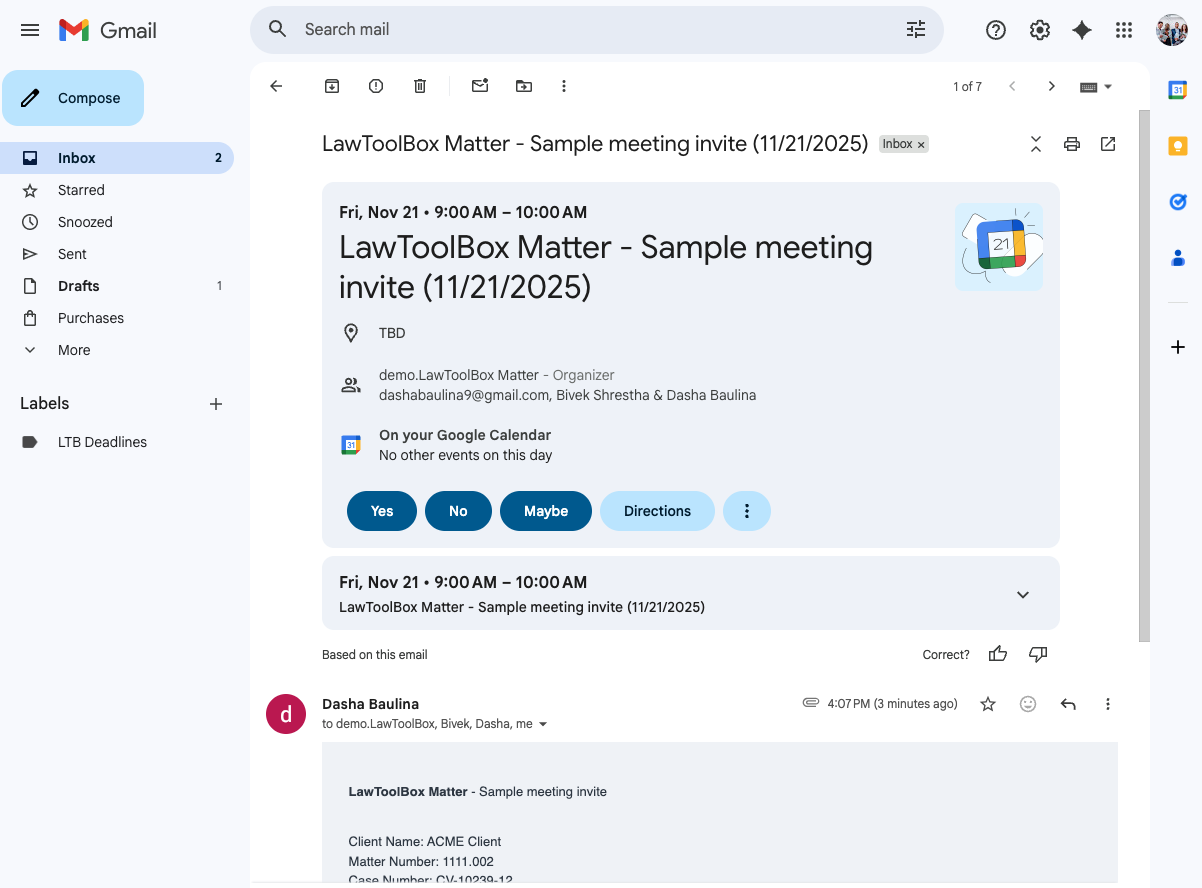Star Dasha Baulina's message

point(988,704)
